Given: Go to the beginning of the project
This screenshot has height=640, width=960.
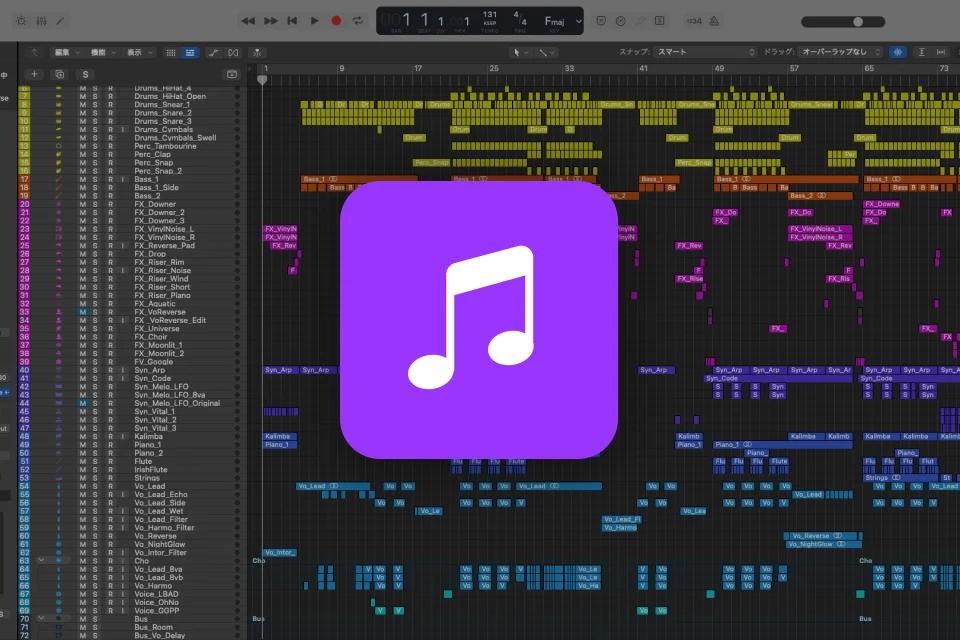Looking at the screenshot, I should point(292,21).
